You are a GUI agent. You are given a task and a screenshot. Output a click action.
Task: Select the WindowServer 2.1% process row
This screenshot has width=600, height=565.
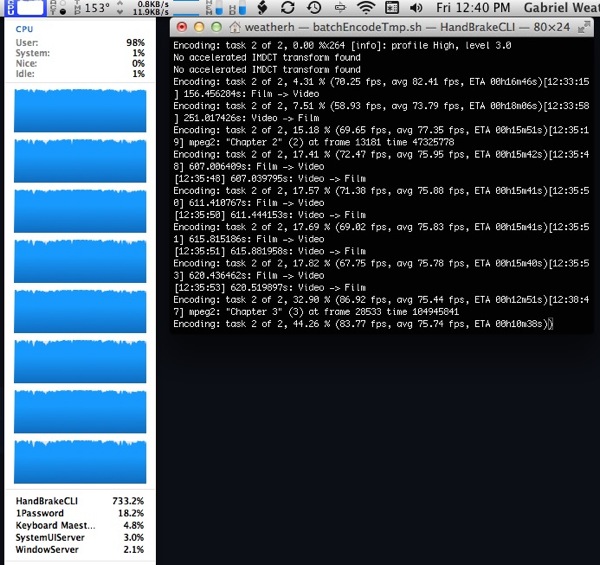point(80,549)
